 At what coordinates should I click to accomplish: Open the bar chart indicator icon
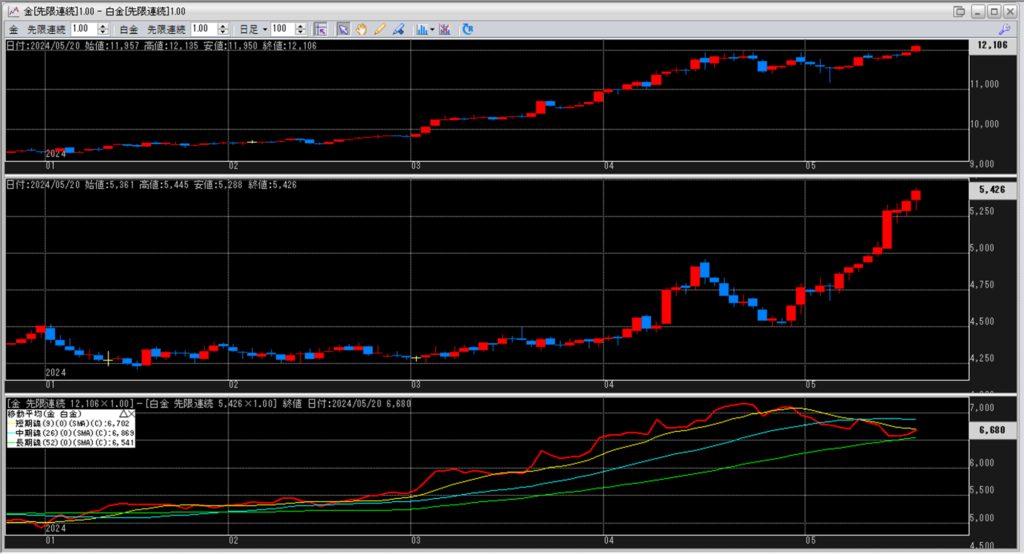(421, 29)
